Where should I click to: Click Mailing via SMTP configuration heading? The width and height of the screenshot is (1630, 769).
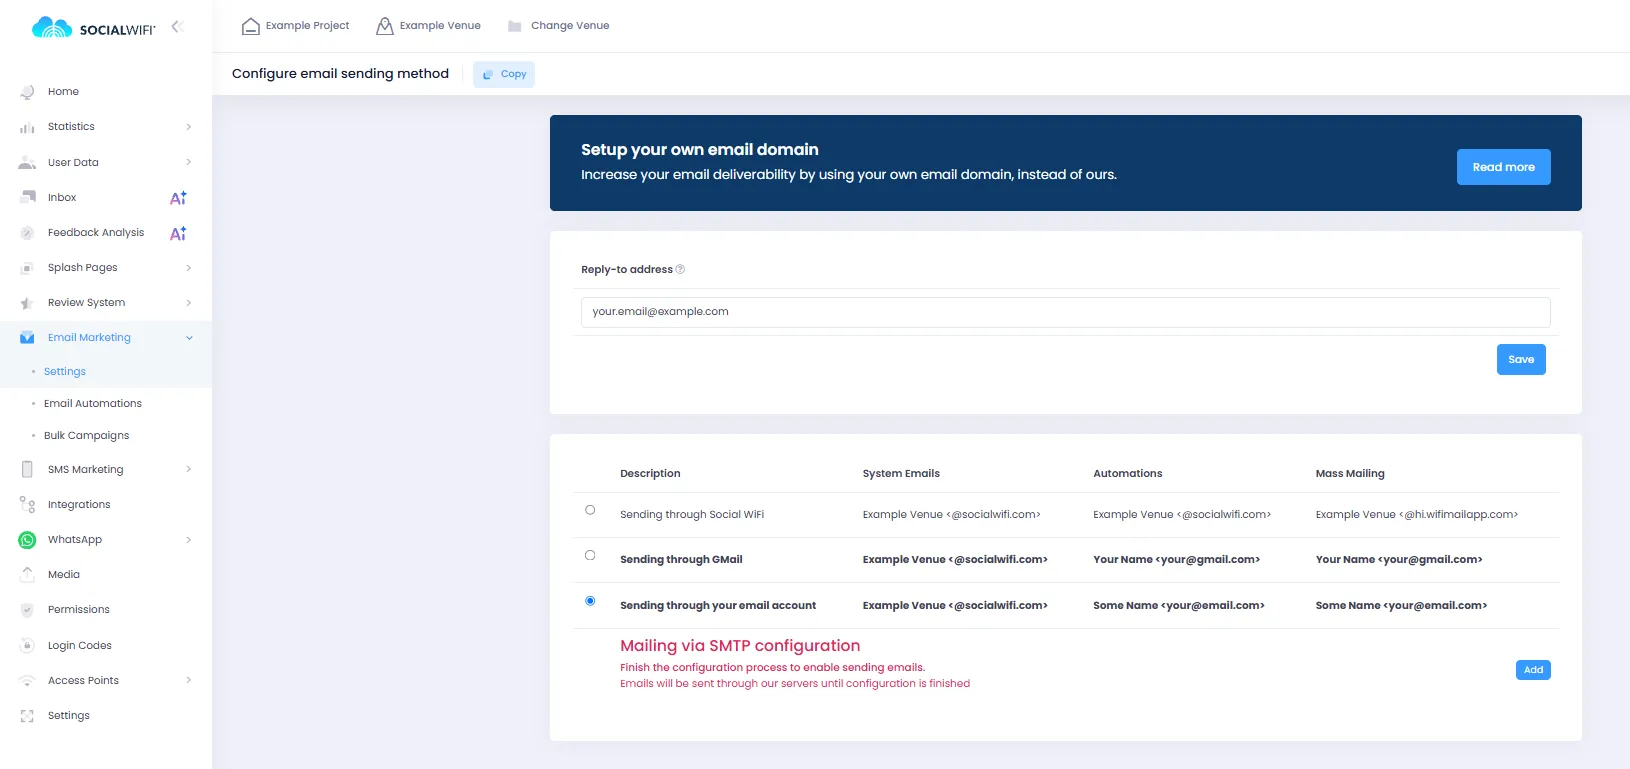(x=740, y=646)
